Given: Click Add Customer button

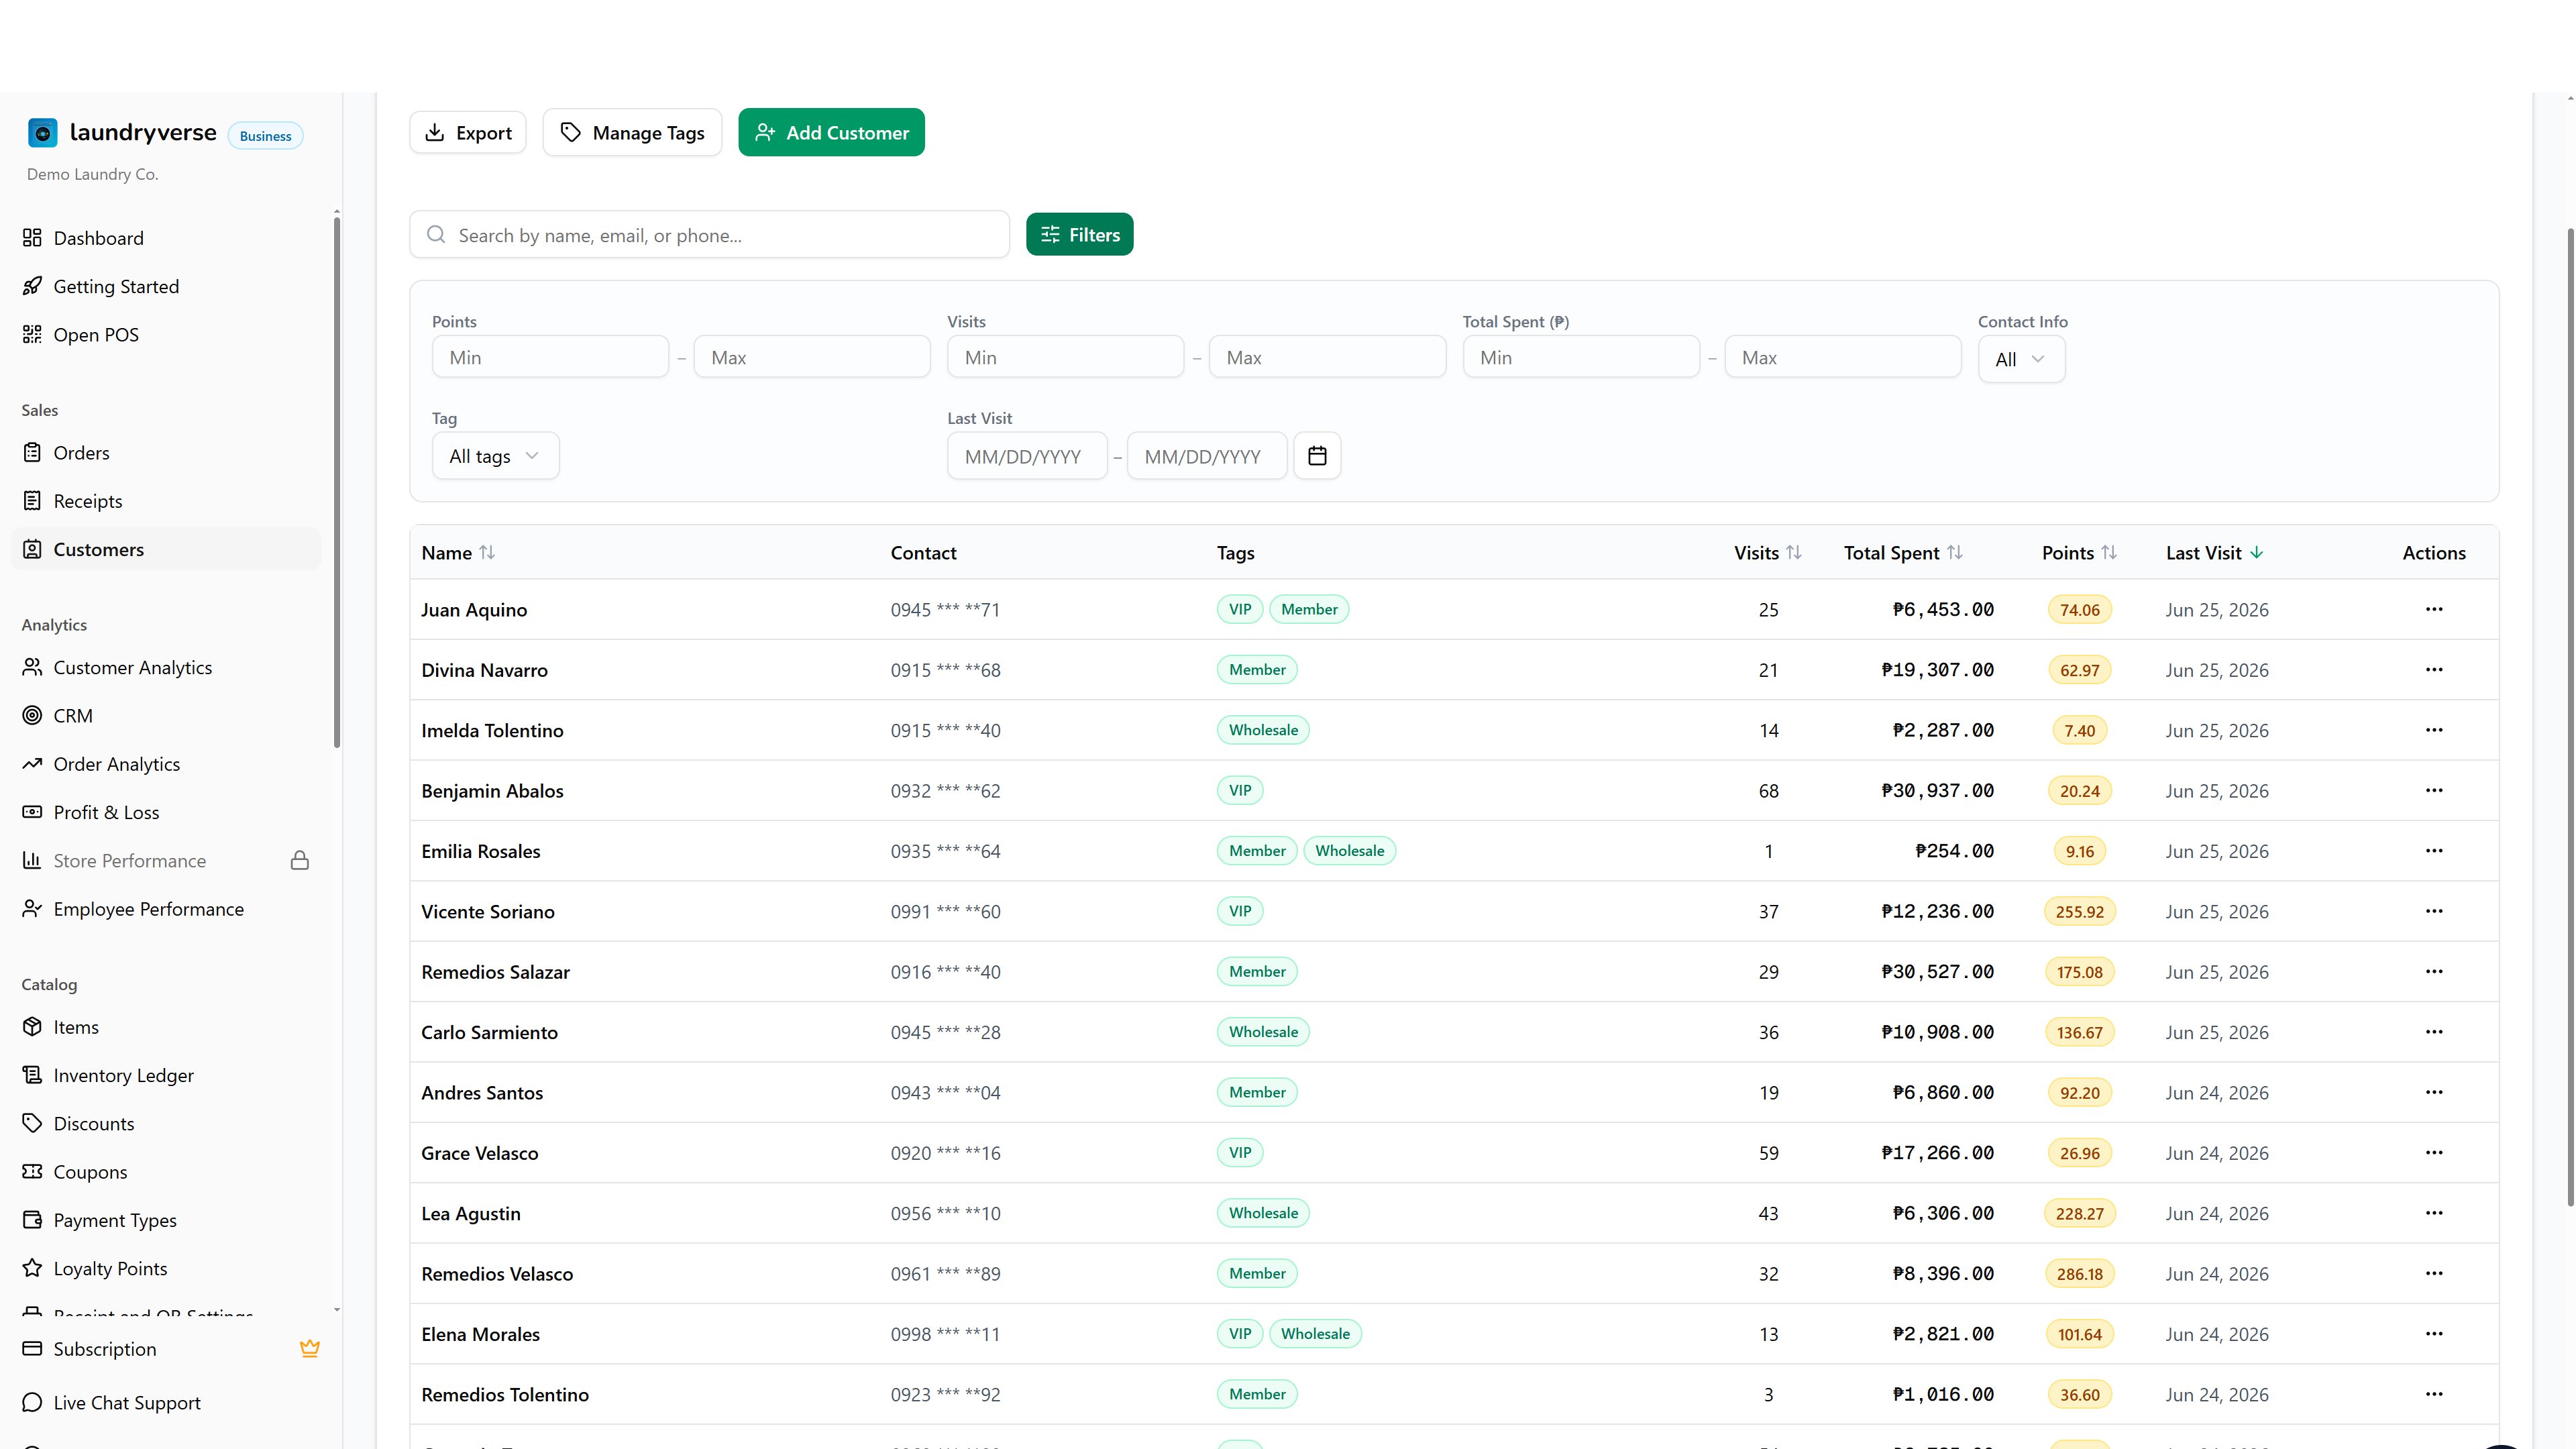Looking at the screenshot, I should click(x=831, y=133).
